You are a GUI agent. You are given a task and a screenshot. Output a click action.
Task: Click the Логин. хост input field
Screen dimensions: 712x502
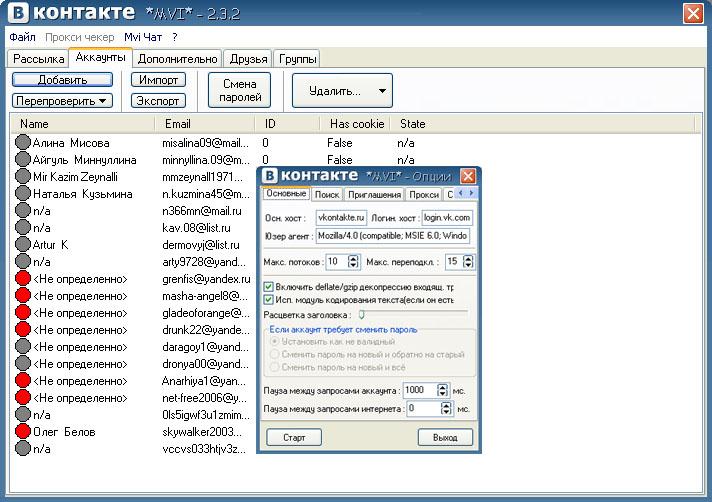coord(447,217)
